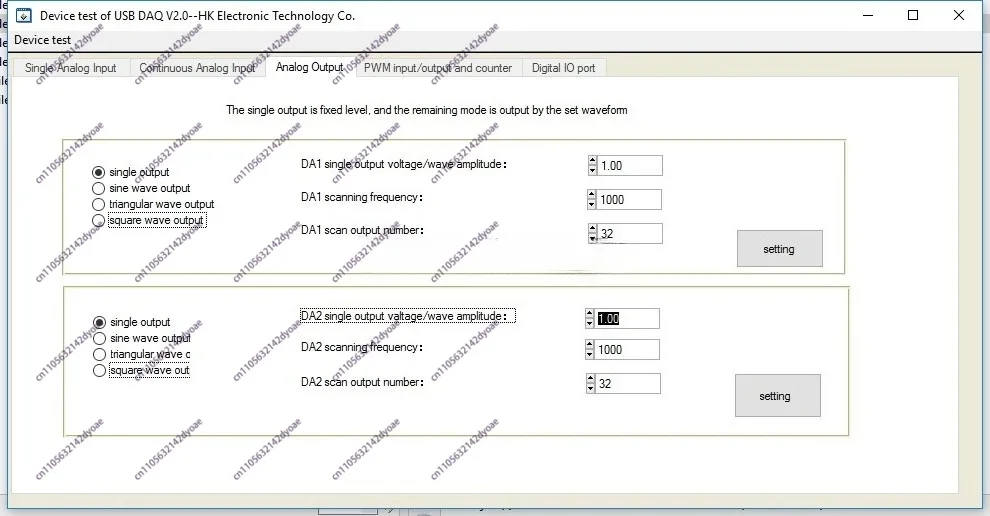Click DA2 single output voltage label
The width and height of the screenshot is (990, 516).
(x=407, y=316)
